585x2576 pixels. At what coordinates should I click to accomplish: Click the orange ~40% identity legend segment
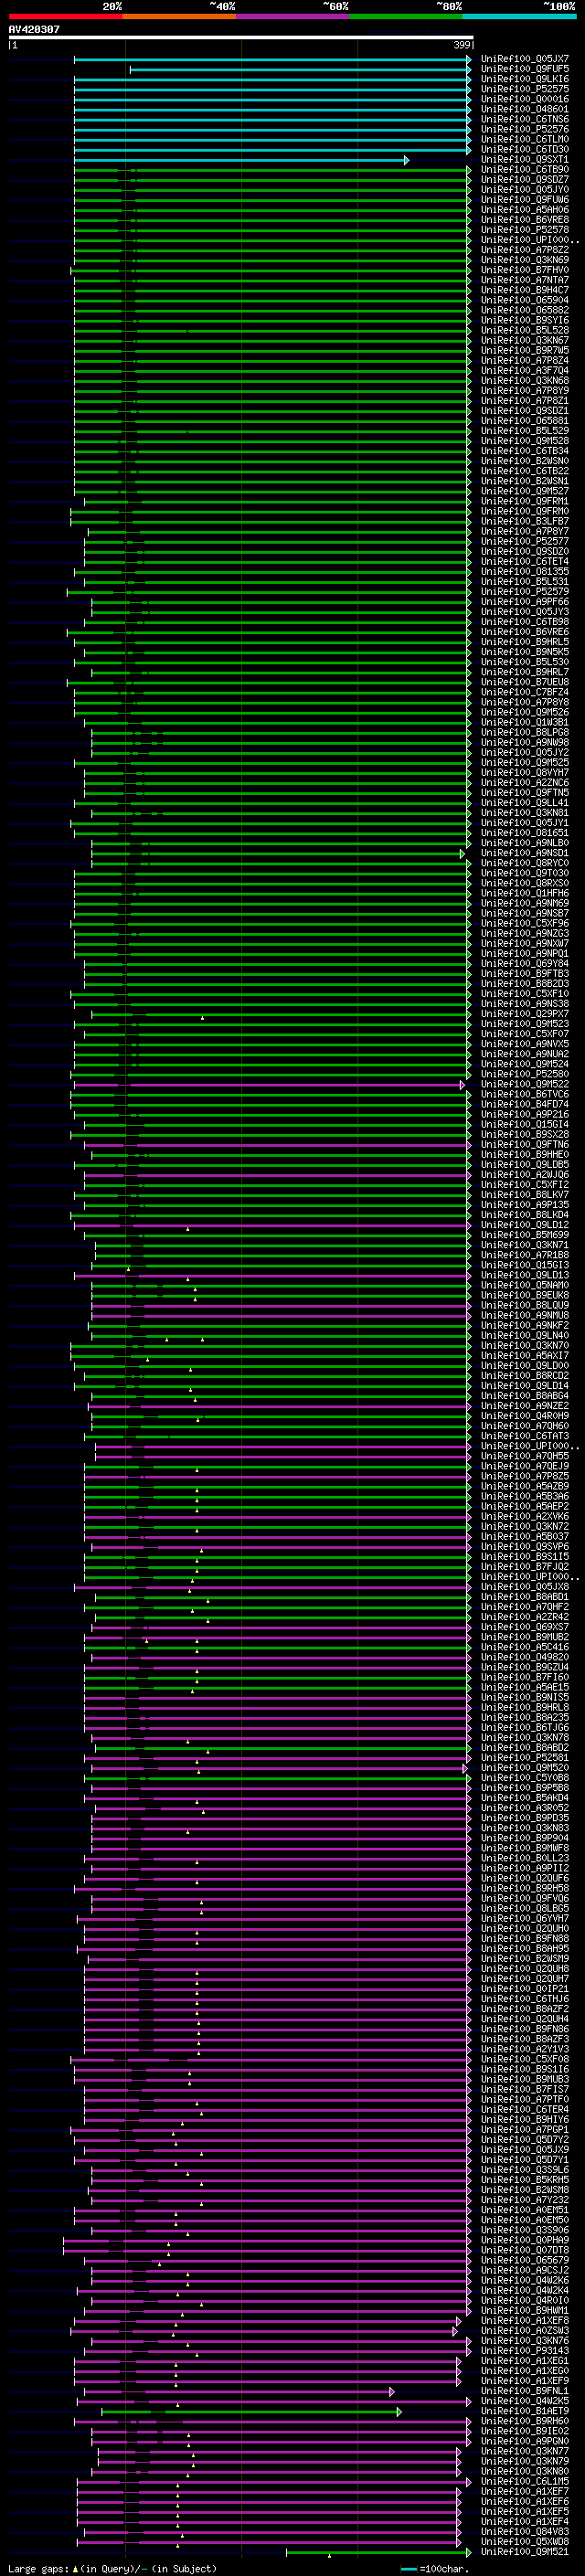pyautogui.click(x=178, y=16)
